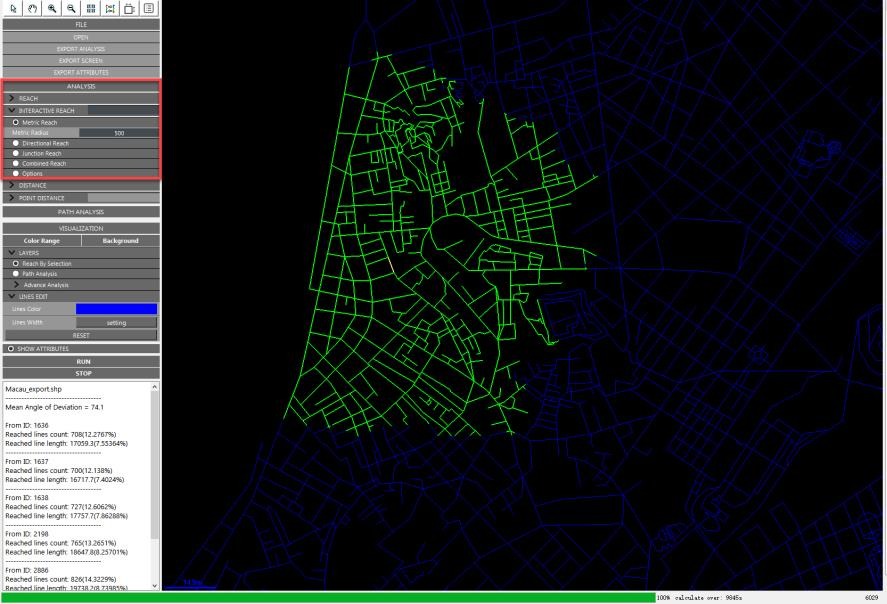The height and width of the screenshot is (604, 887).
Task: Click the From ID: 1638 entry
Action: 27,498
